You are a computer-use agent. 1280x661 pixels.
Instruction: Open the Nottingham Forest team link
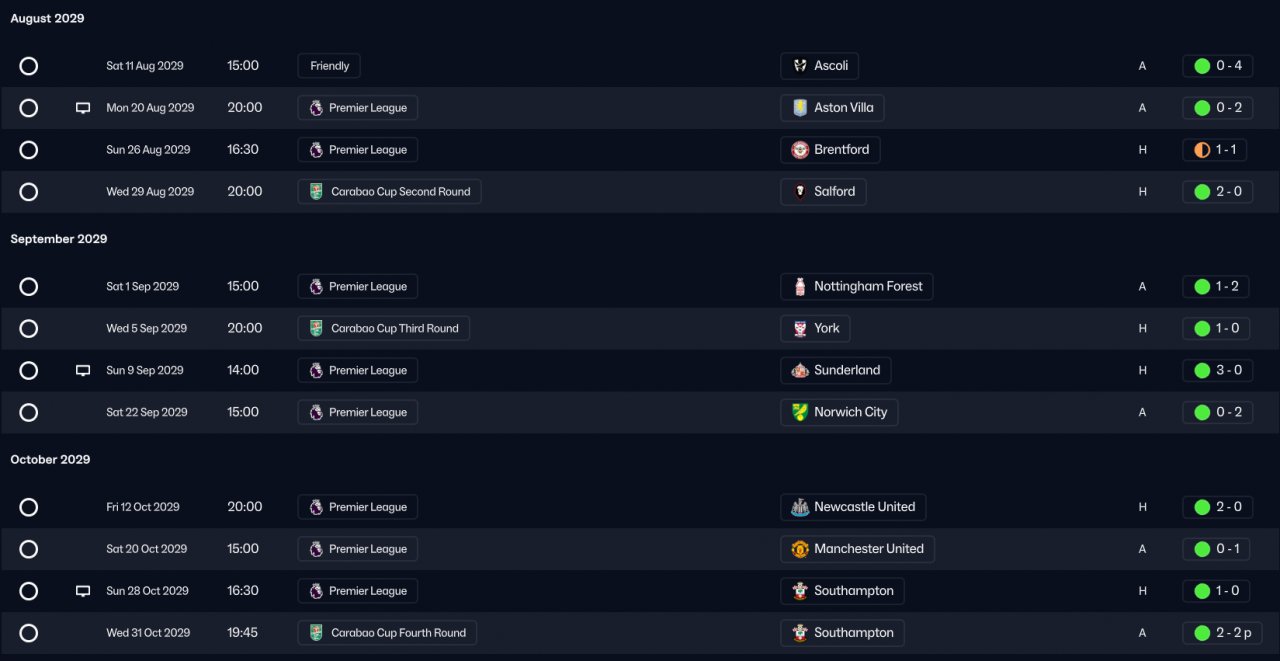856,286
